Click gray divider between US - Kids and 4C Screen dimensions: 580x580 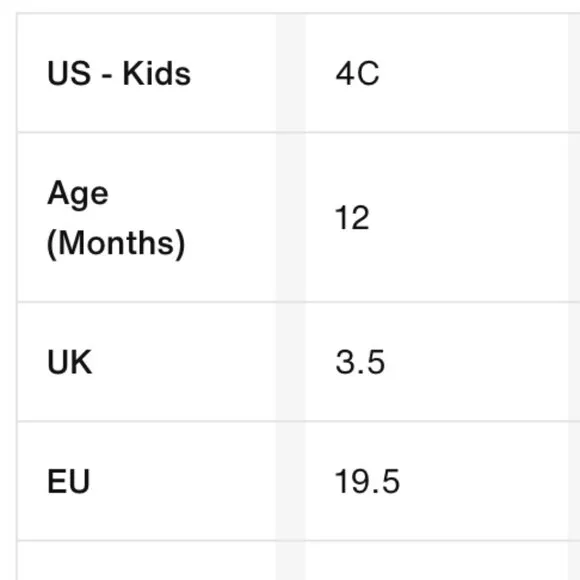coord(291,72)
